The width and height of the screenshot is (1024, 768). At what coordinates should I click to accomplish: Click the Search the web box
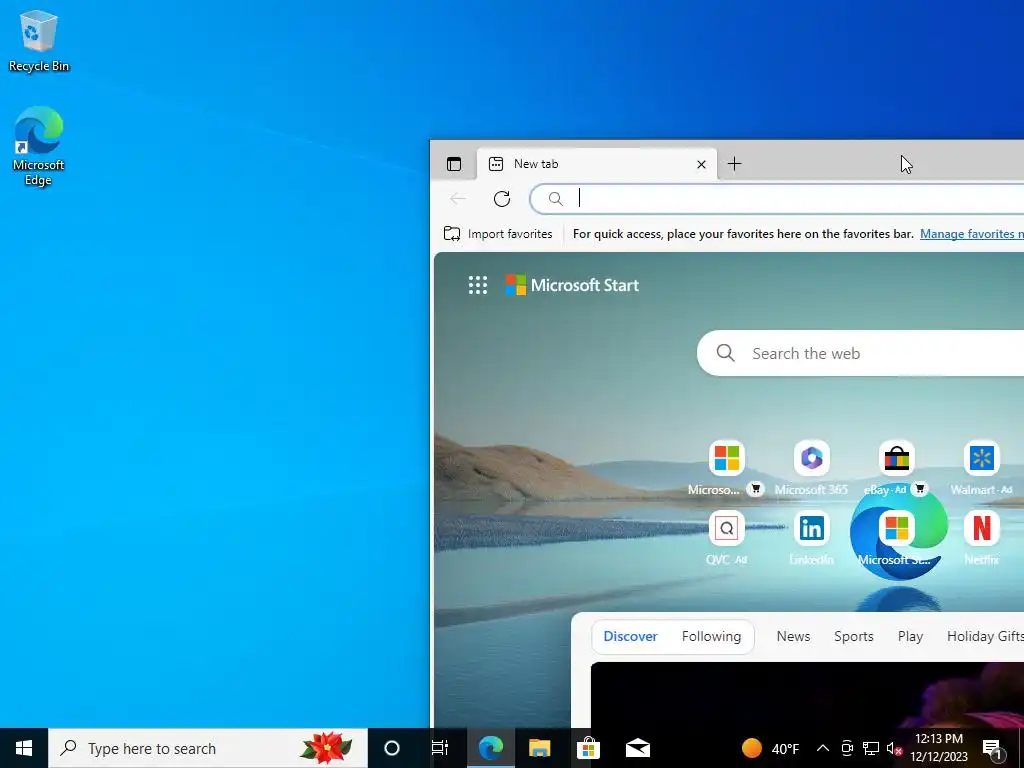tap(861, 353)
